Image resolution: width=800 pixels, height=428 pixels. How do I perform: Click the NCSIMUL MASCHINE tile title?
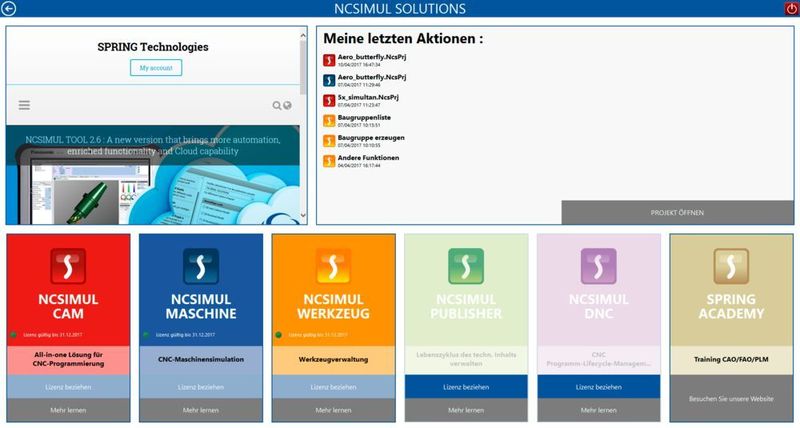point(201,306)
